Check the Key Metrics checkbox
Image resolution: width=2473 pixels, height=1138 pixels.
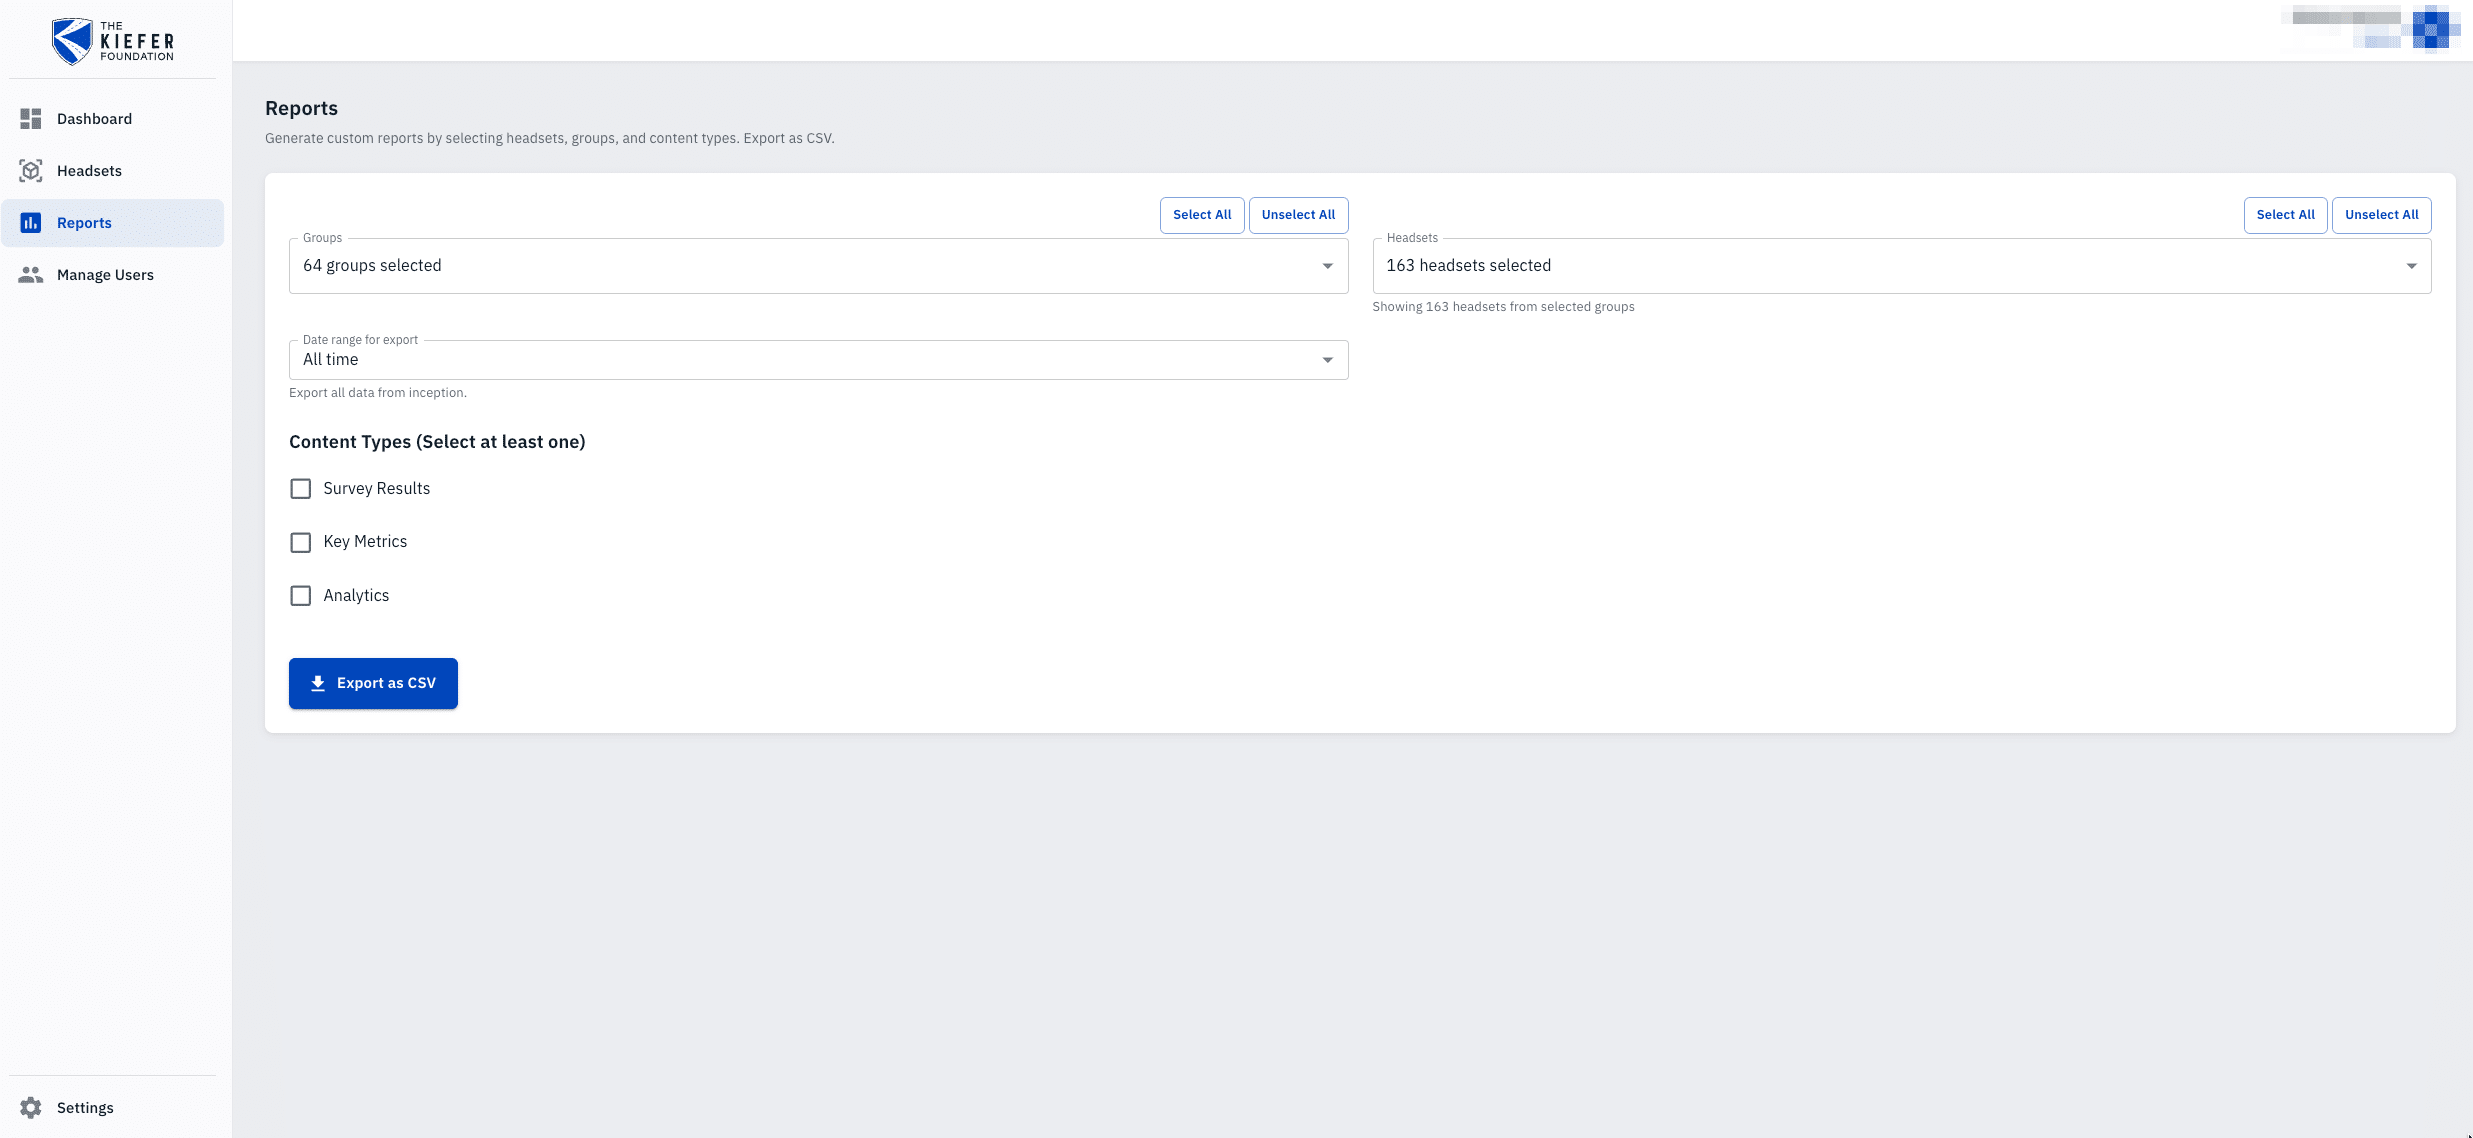tap(301, 542)
